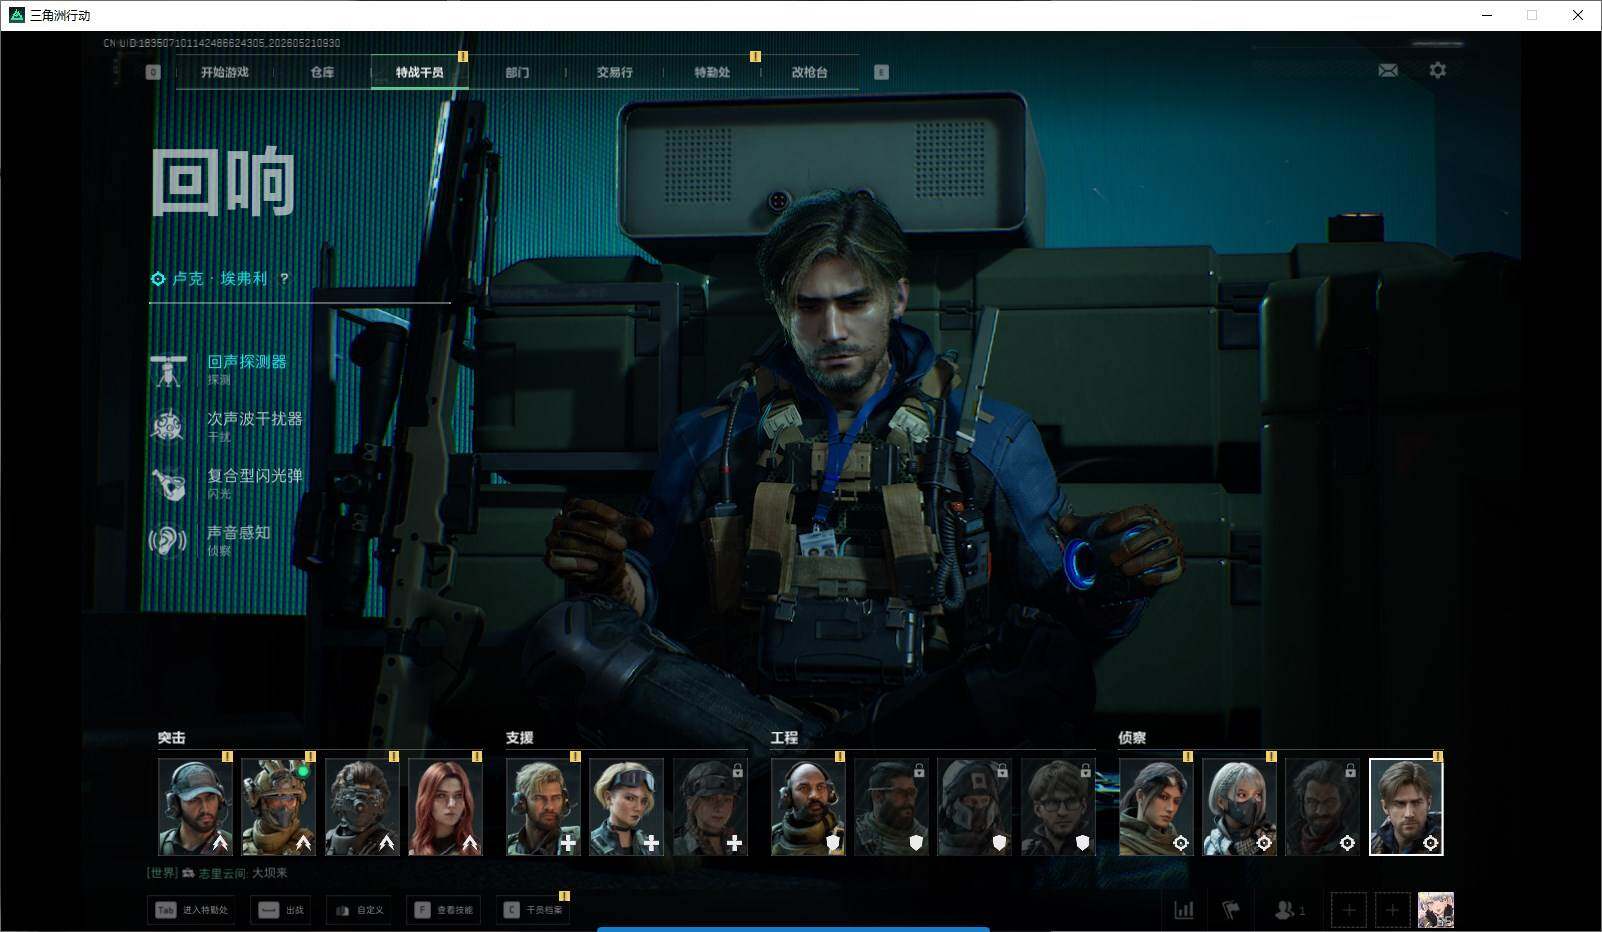Select the red-haired 突击 operator

click(x=445, y=806)
